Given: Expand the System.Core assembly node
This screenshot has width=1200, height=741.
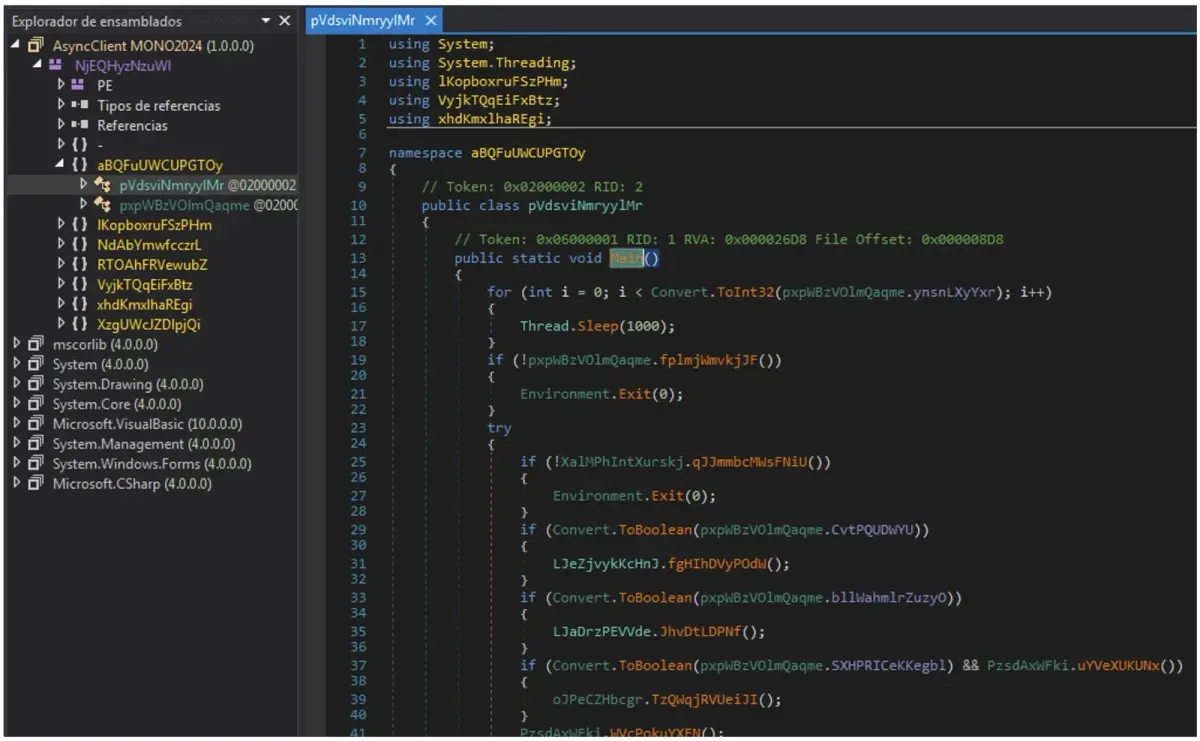Looking at the screenshot, I should [17, 404].
